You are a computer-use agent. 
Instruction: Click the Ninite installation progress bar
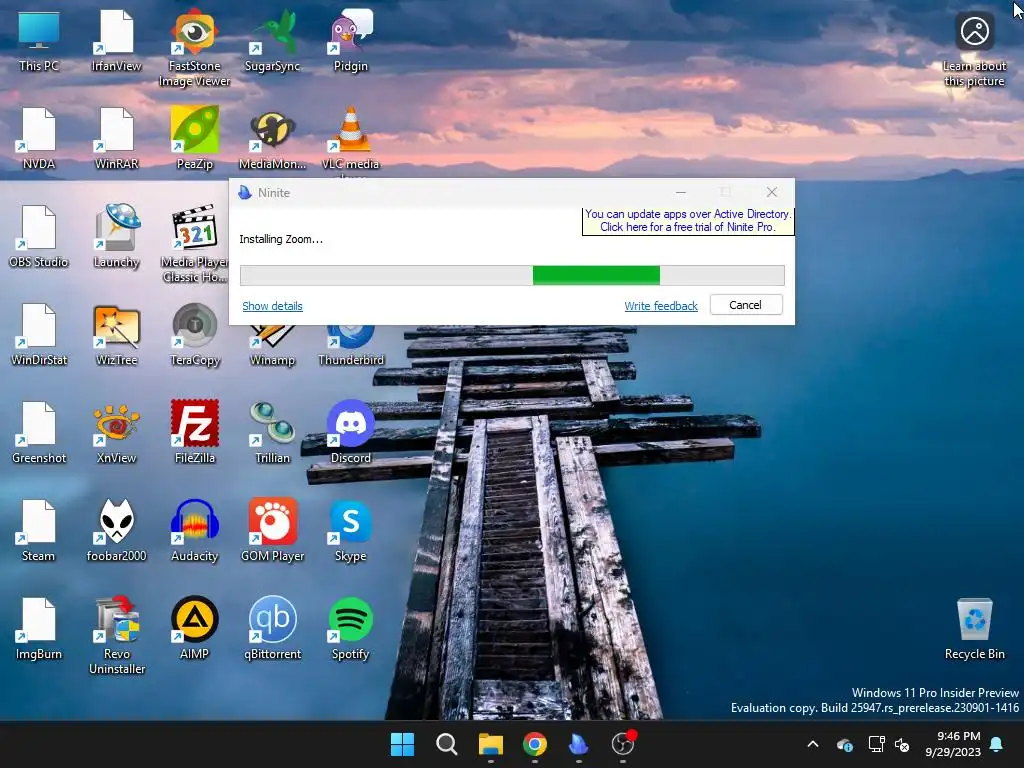click(512, 276)
